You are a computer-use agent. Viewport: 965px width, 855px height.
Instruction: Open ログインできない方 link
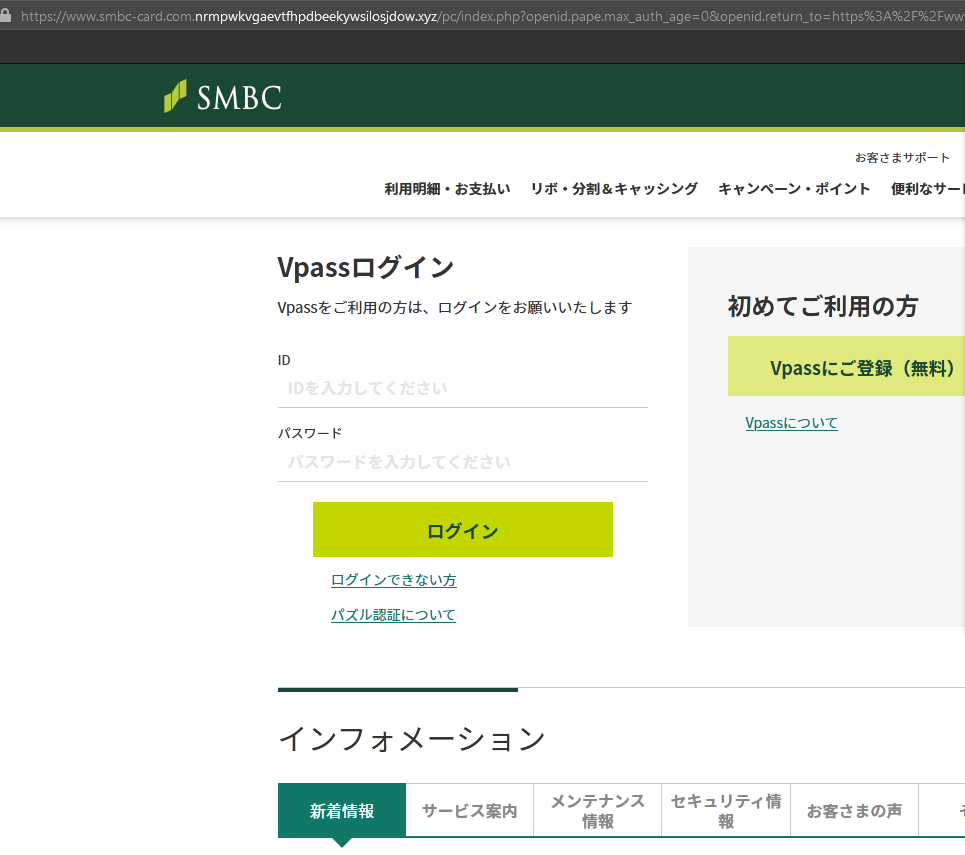click(x=394, y=580)
